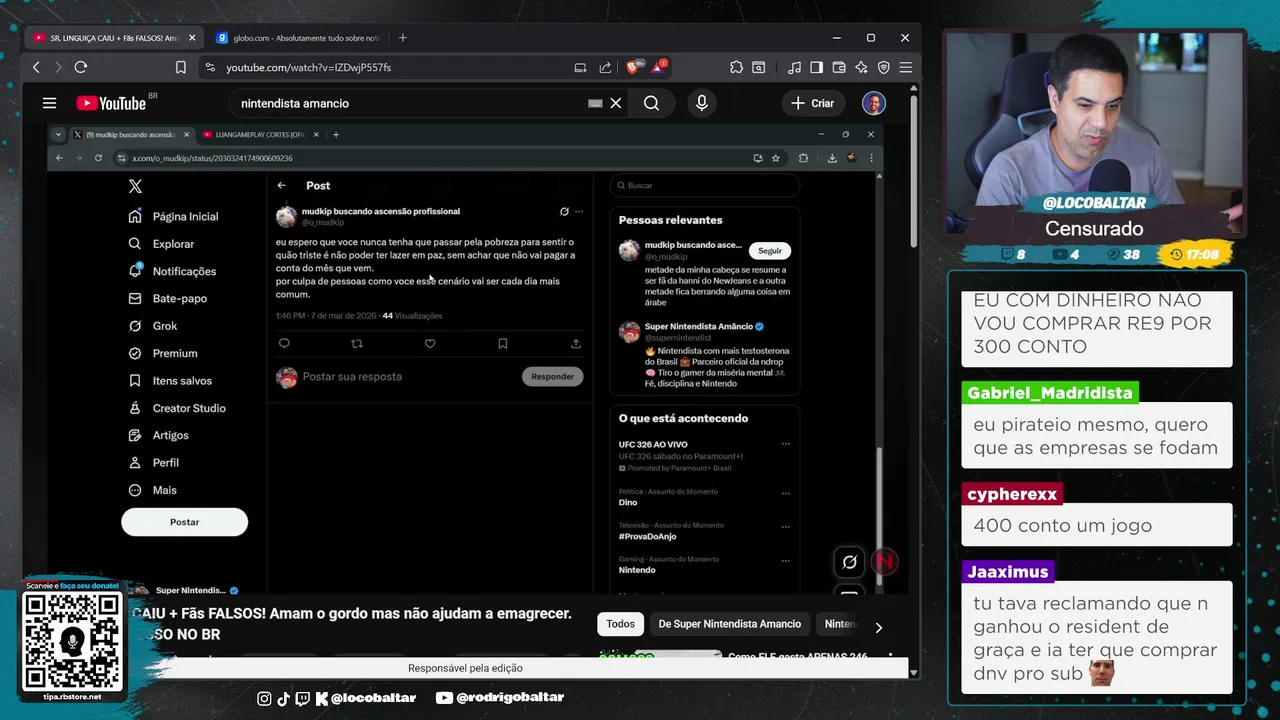Open the Brave VPN shield icon

[x=884, y=67]
